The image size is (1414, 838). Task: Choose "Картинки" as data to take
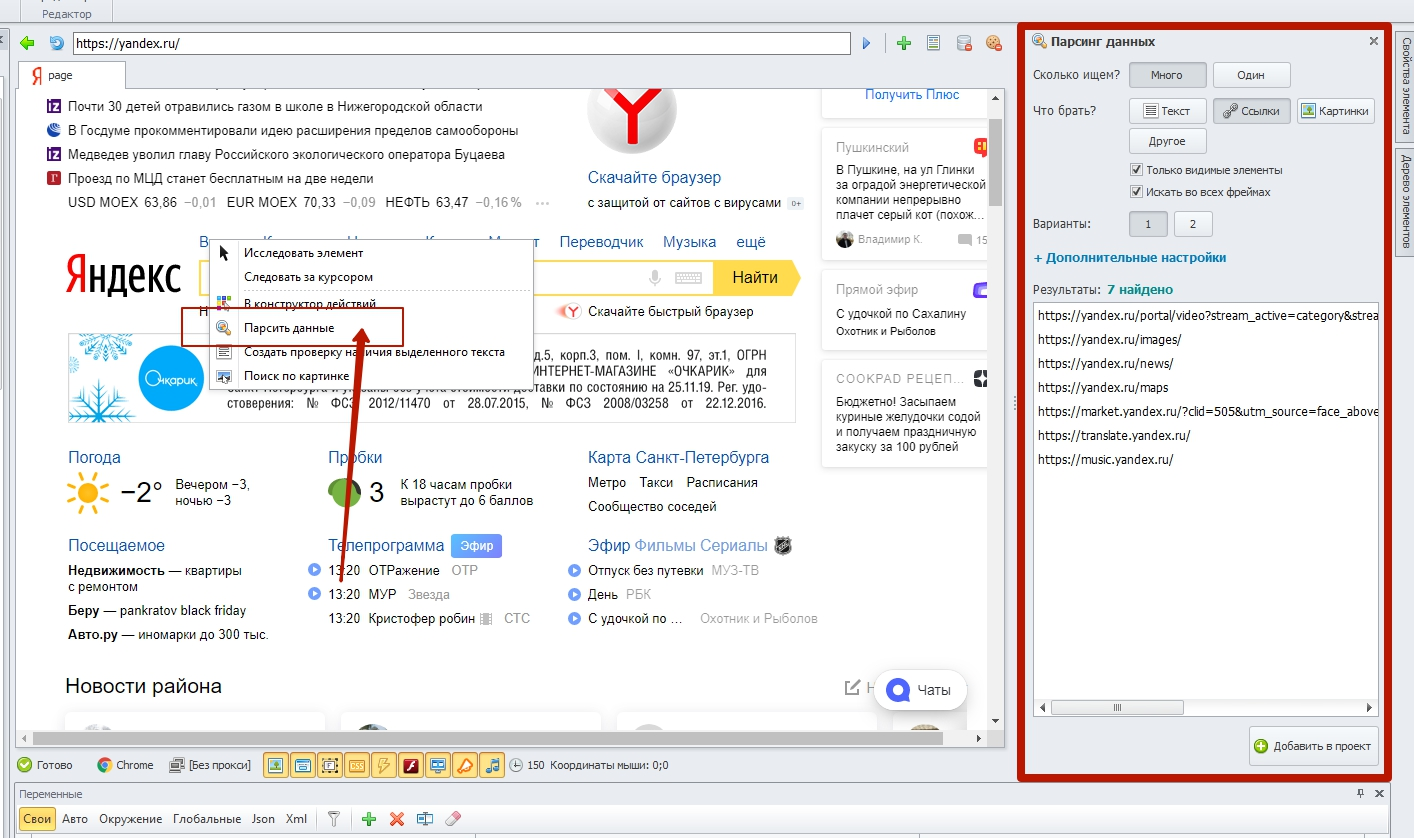click(x=1336, y=111)
